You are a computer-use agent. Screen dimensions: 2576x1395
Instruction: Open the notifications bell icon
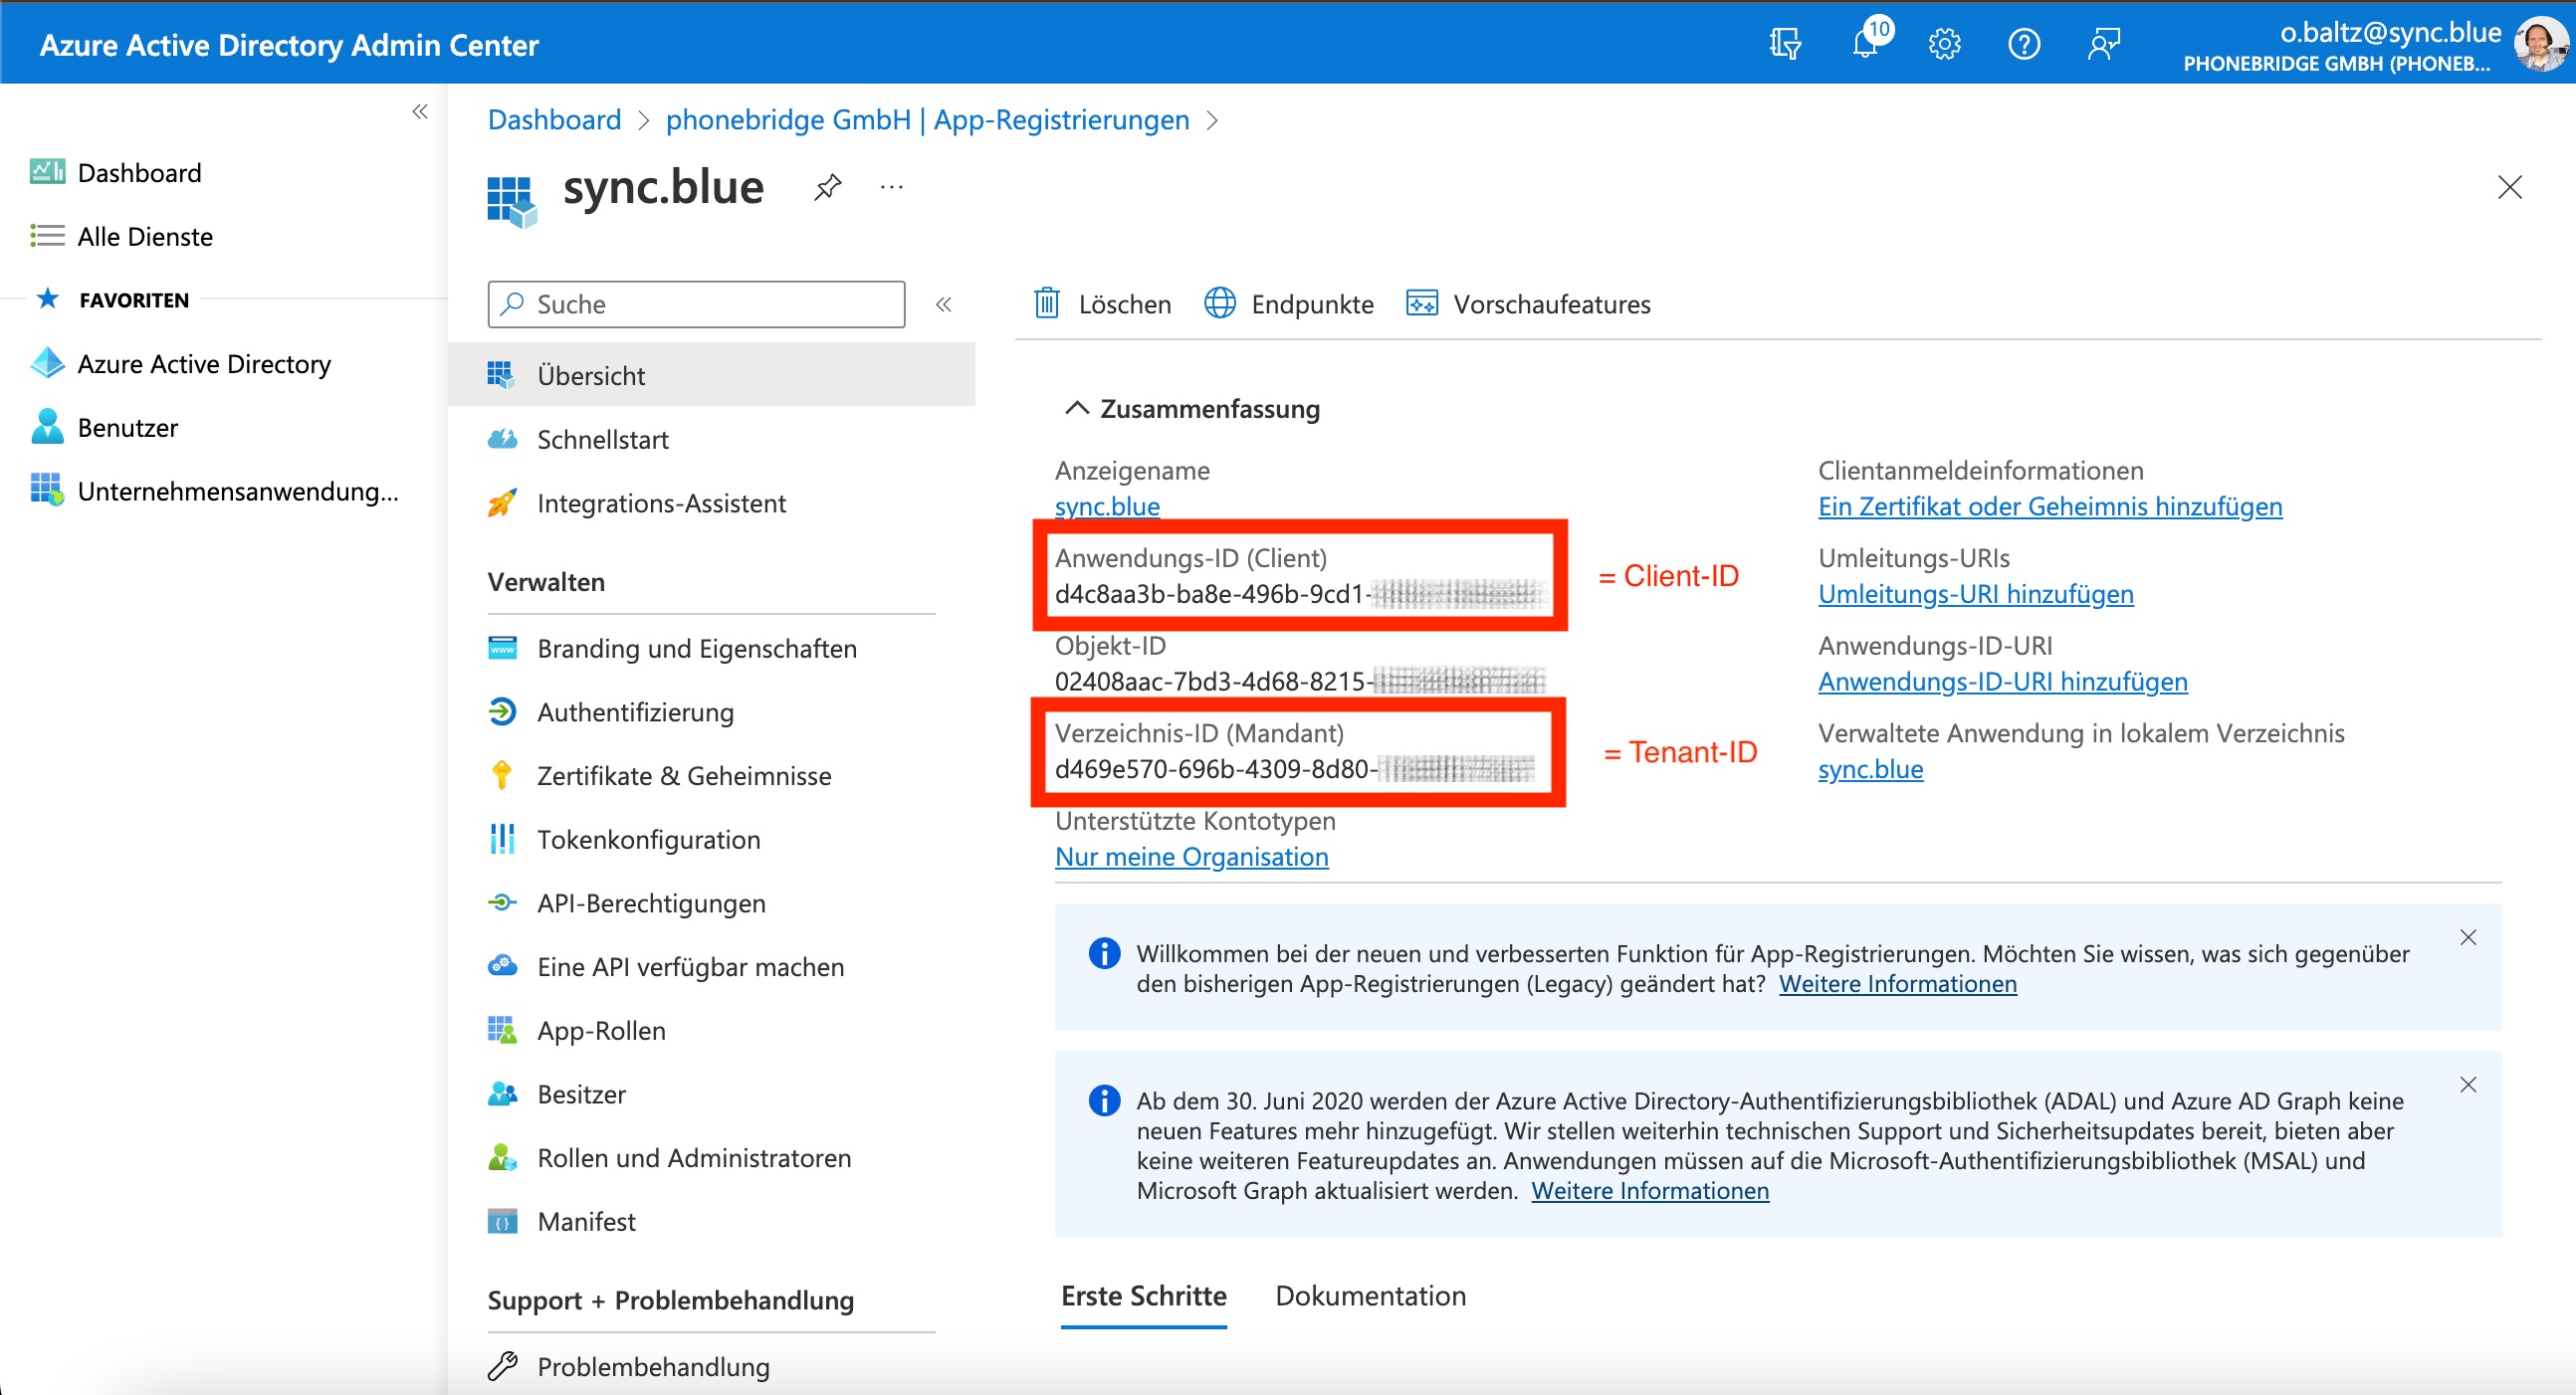click(x=1864, y=44)
